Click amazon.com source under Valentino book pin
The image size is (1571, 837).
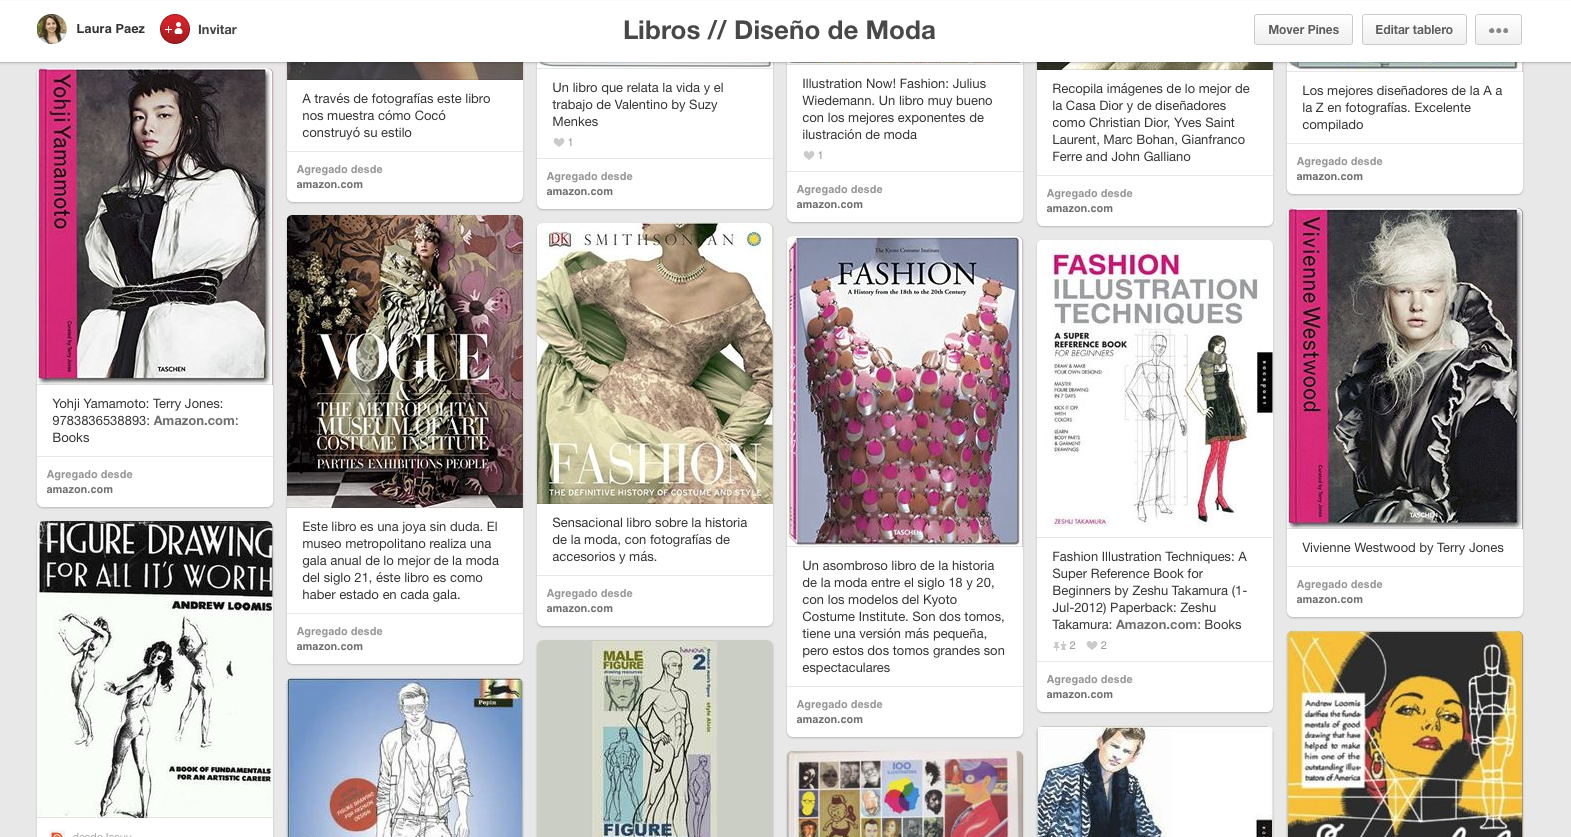click(580, 191)
